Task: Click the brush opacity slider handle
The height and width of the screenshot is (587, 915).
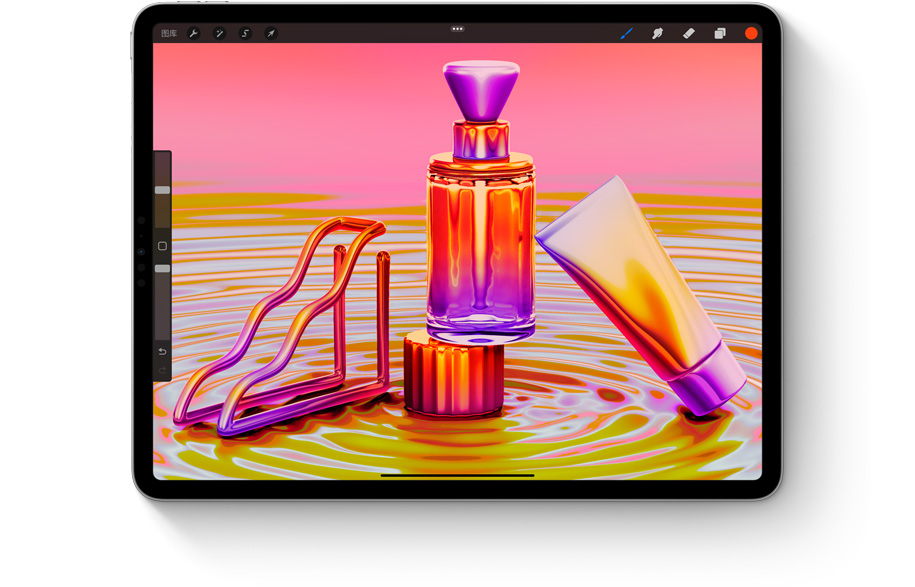Action: (162, 268)
